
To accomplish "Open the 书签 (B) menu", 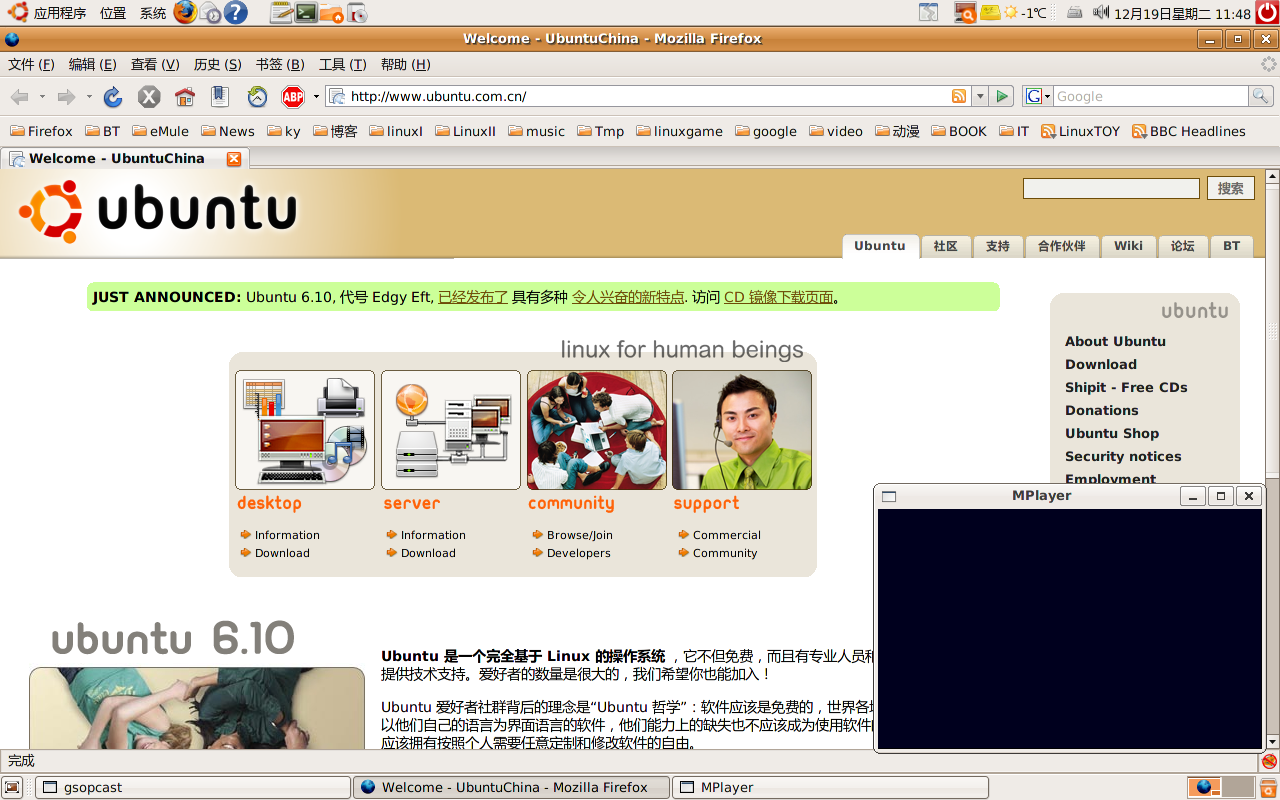I will point(280,64).
